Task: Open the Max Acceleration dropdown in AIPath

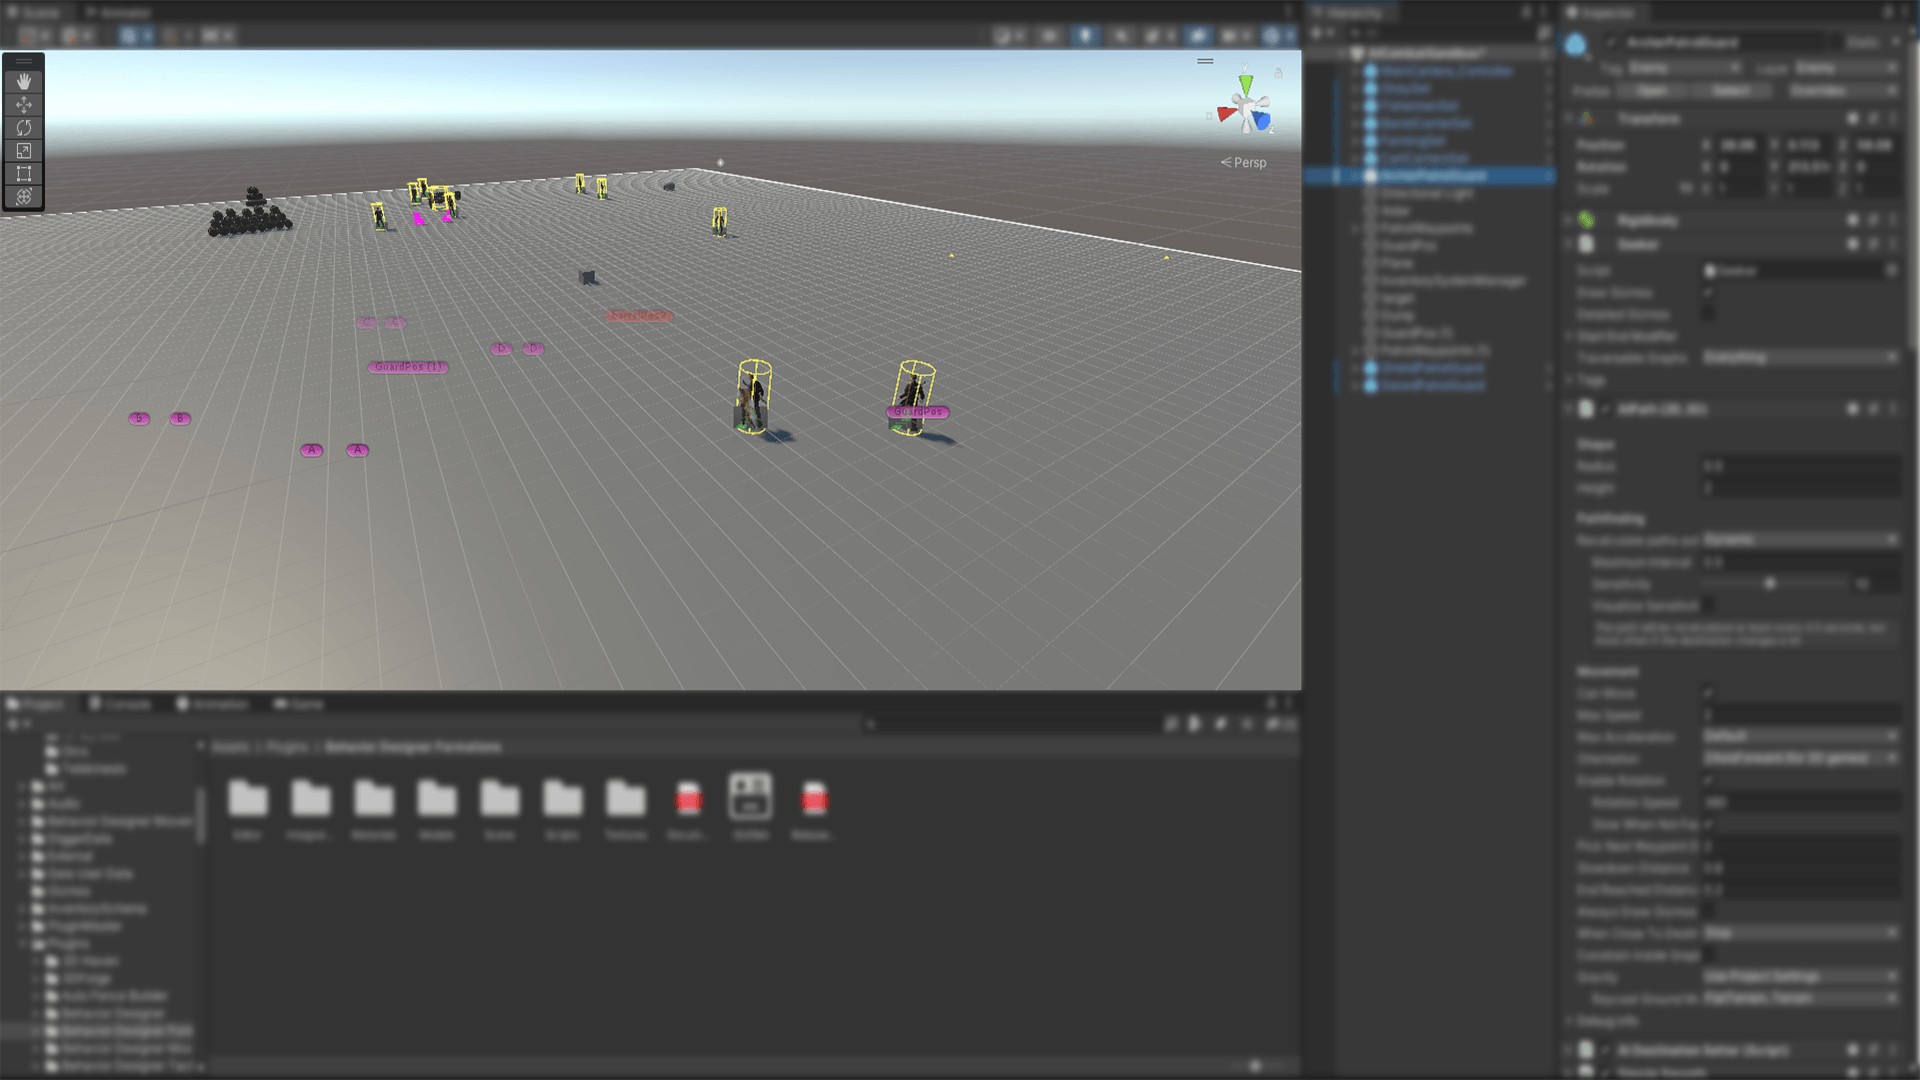Action: click(x=1800, y=737)
